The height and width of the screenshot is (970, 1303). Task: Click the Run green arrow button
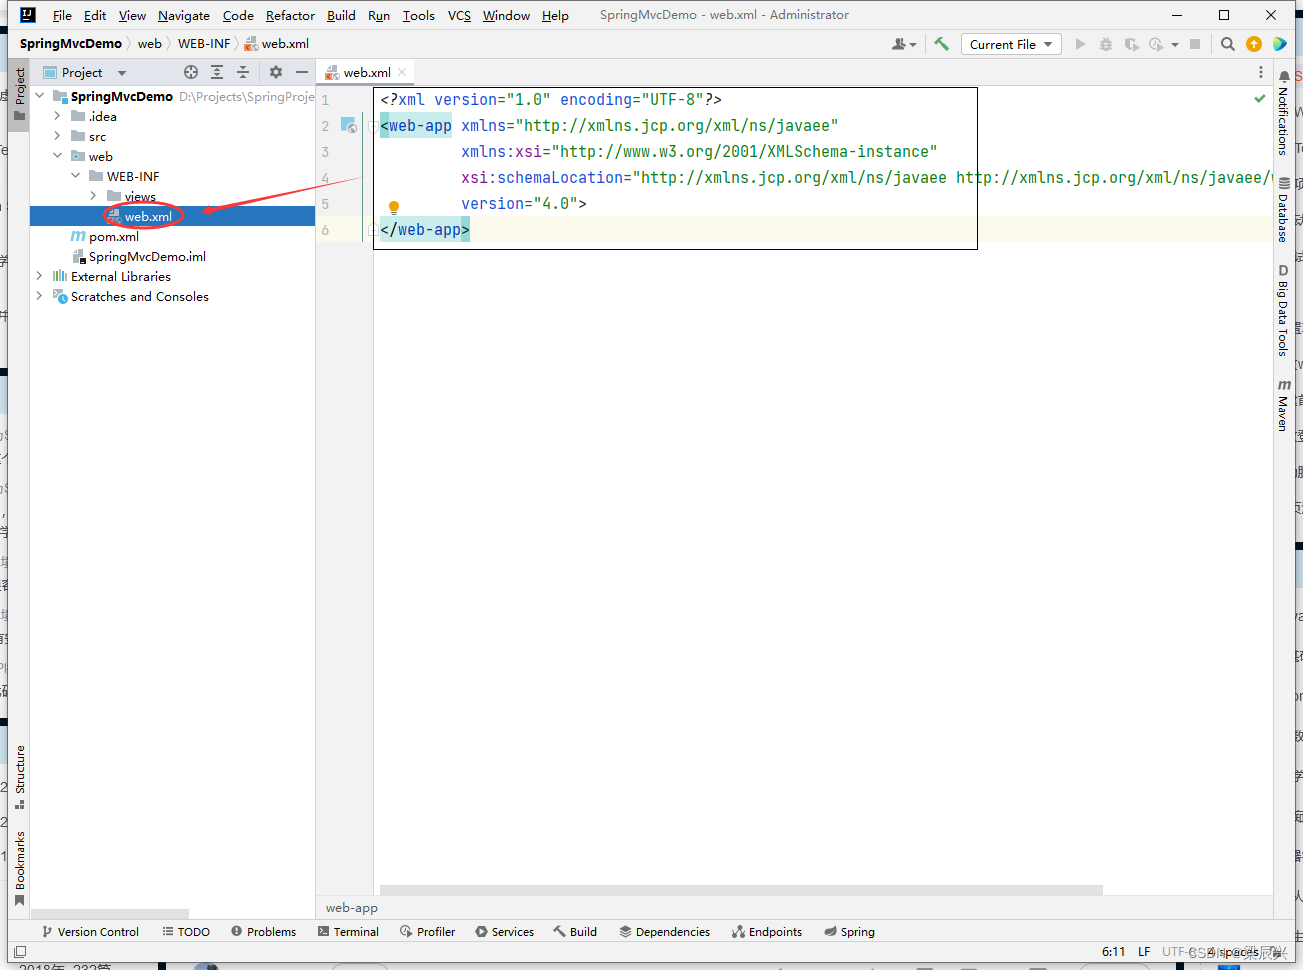coord(1080,44)
